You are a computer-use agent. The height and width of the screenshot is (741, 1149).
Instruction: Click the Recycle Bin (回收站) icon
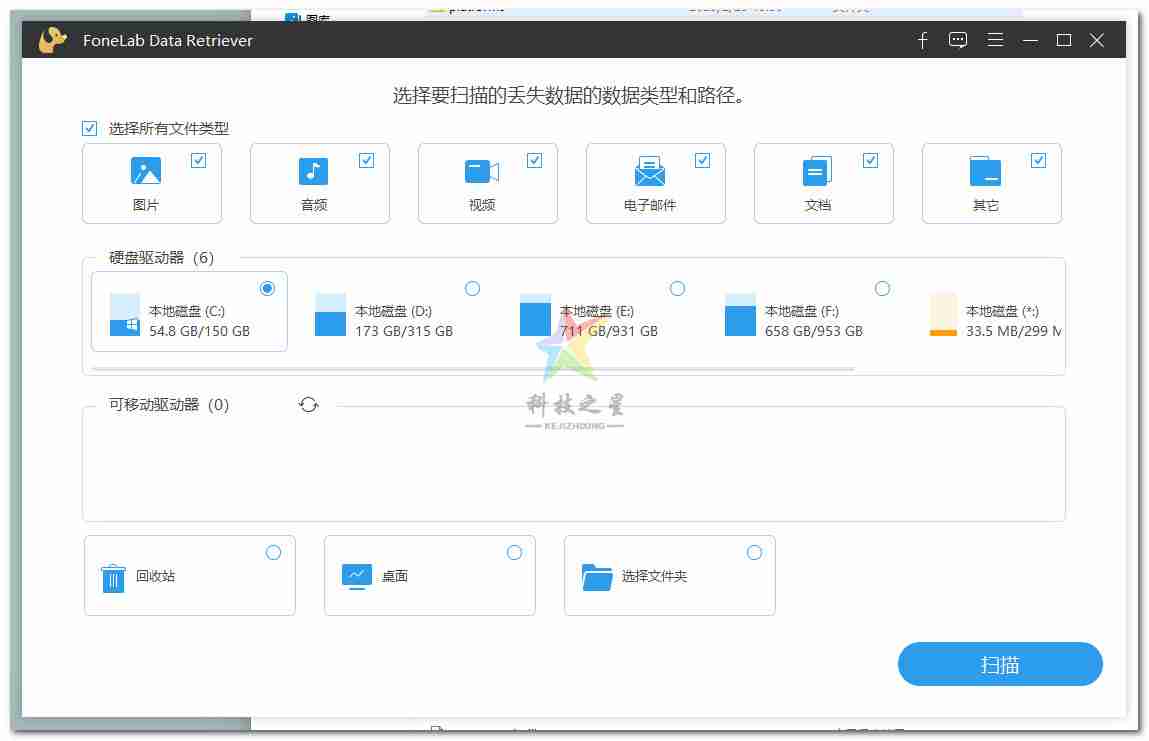tap(113, 577)
